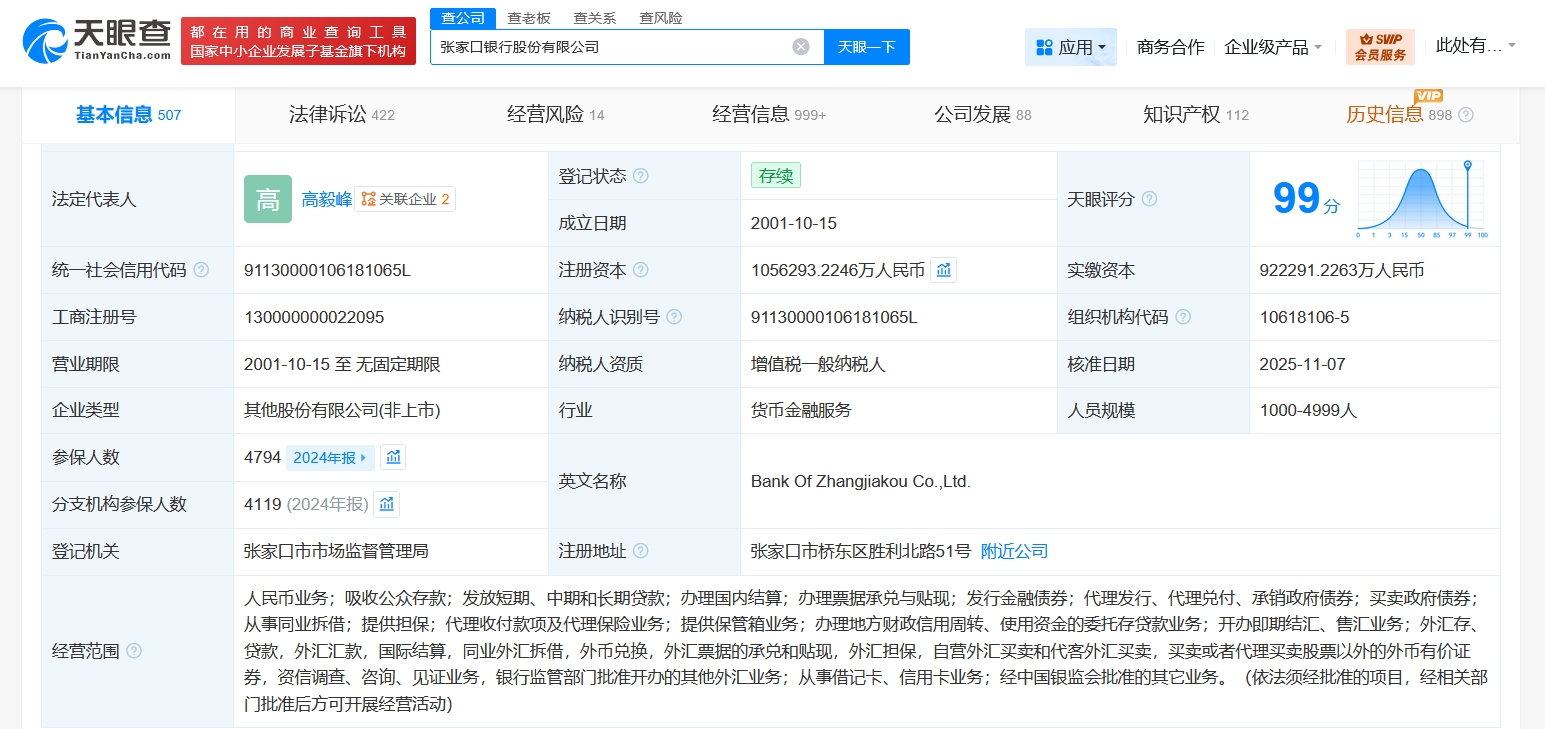This screenshot has width=1545, height=729.
Task: Select the 查老板 search mode
Action: [529, 18]
